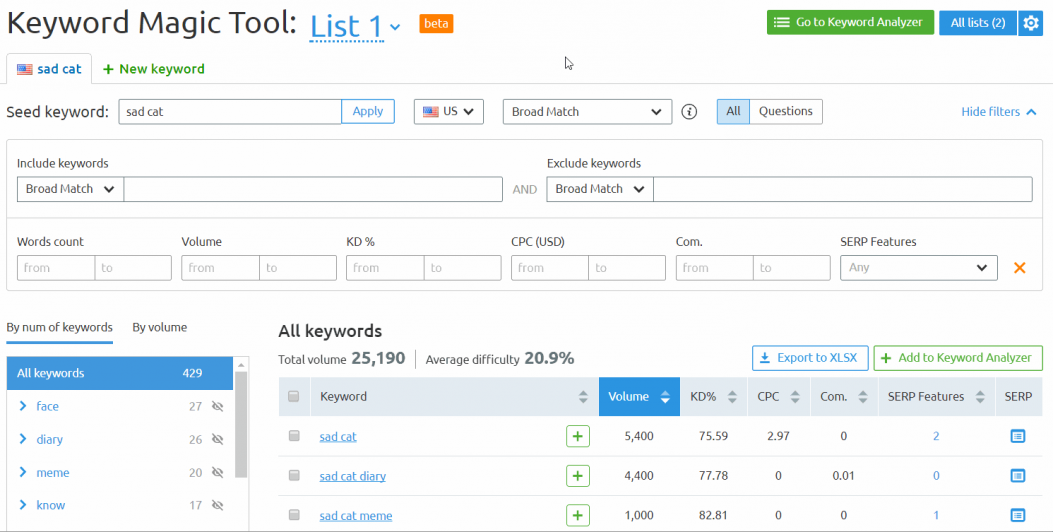Switch to 'By volume' tab
Viewport: 1053px width, 532px height.
pyautogui.click(x=160, y=328)
